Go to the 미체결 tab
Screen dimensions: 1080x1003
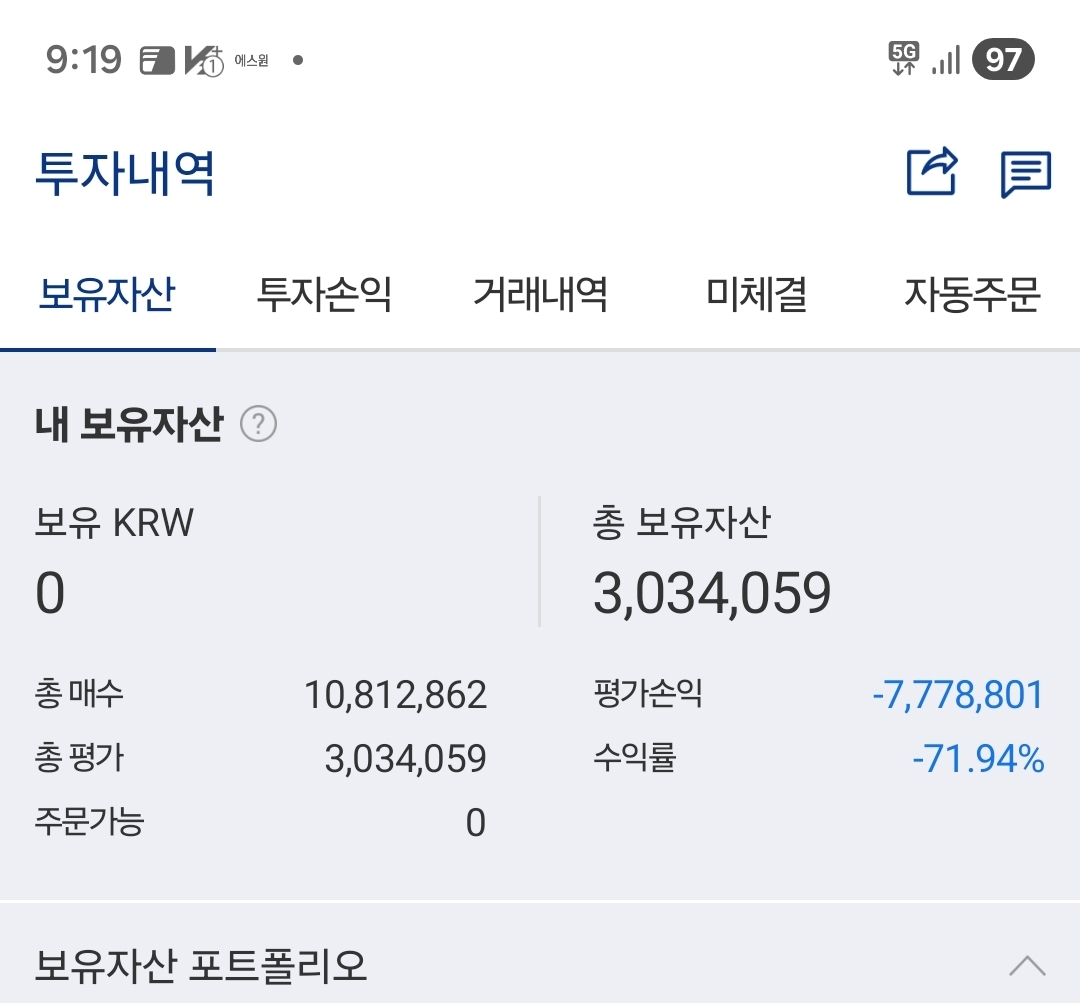(x=756, y=294)
